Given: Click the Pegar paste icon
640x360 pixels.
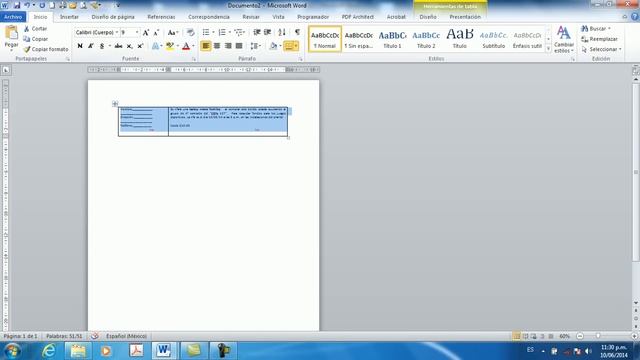Looking at the screenshot, I should tap(11, 33).
